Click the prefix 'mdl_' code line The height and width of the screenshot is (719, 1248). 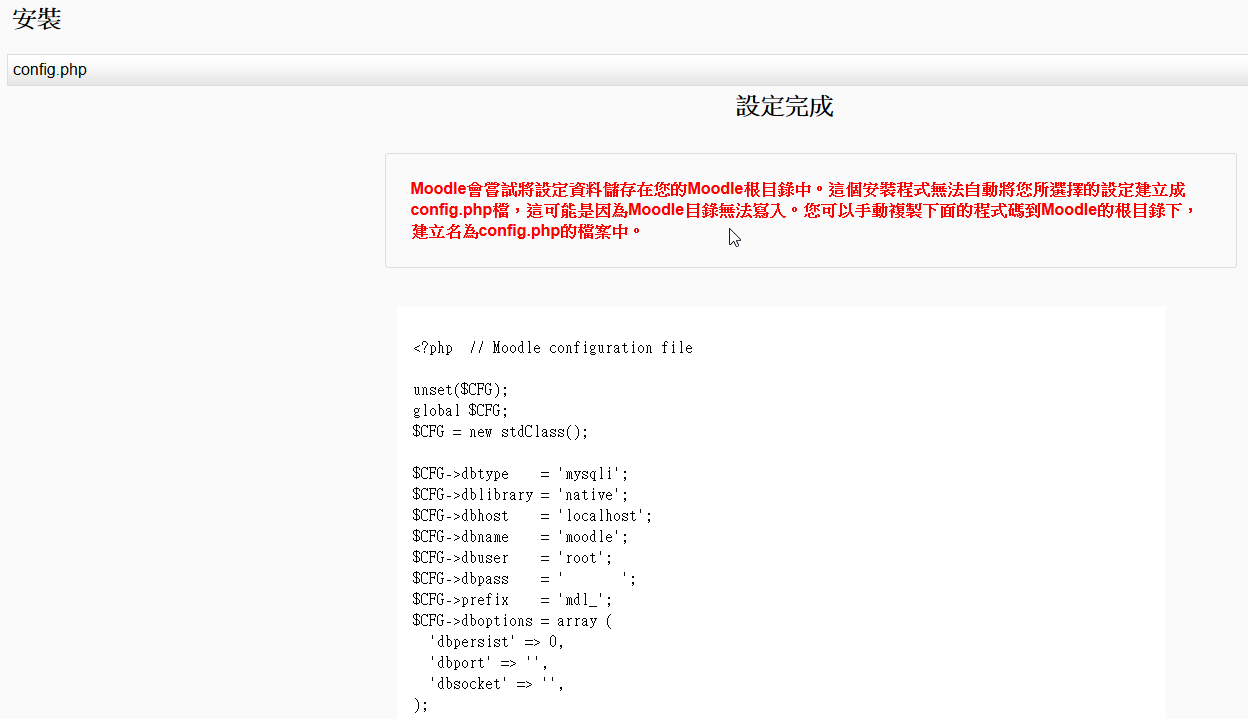[x=512, y=600]
